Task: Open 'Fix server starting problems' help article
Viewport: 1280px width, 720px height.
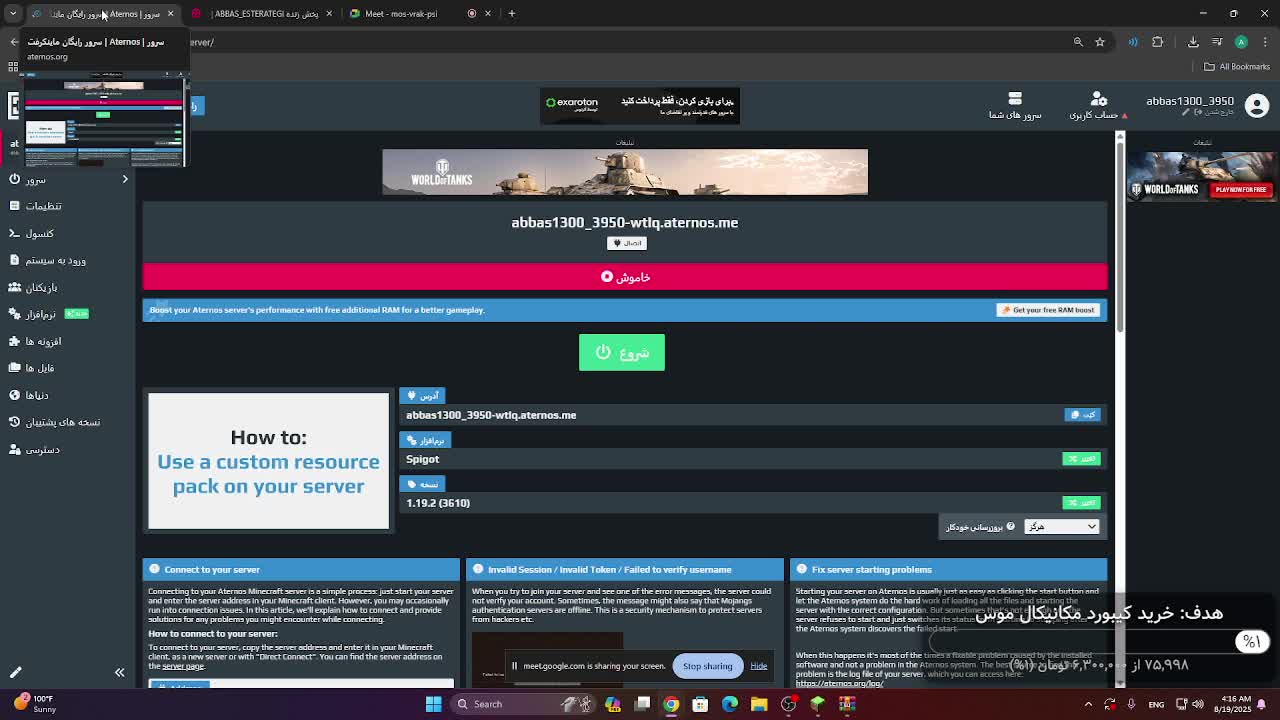Action: point(949,569)
